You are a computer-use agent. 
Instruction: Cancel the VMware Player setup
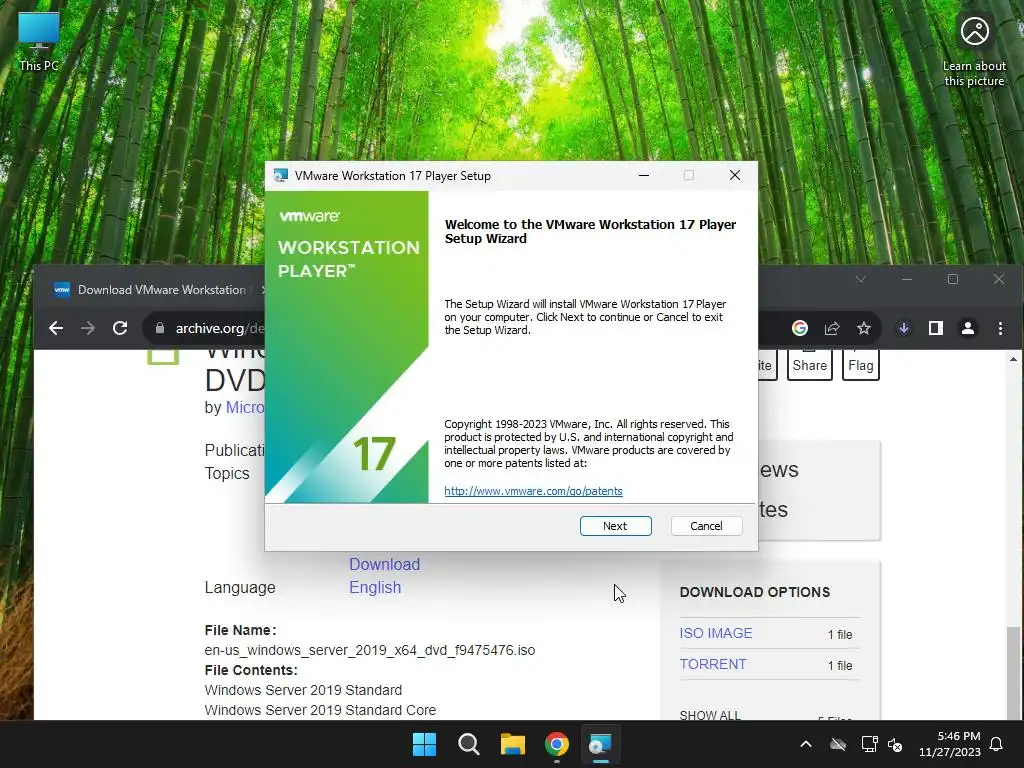click(706, 526)
